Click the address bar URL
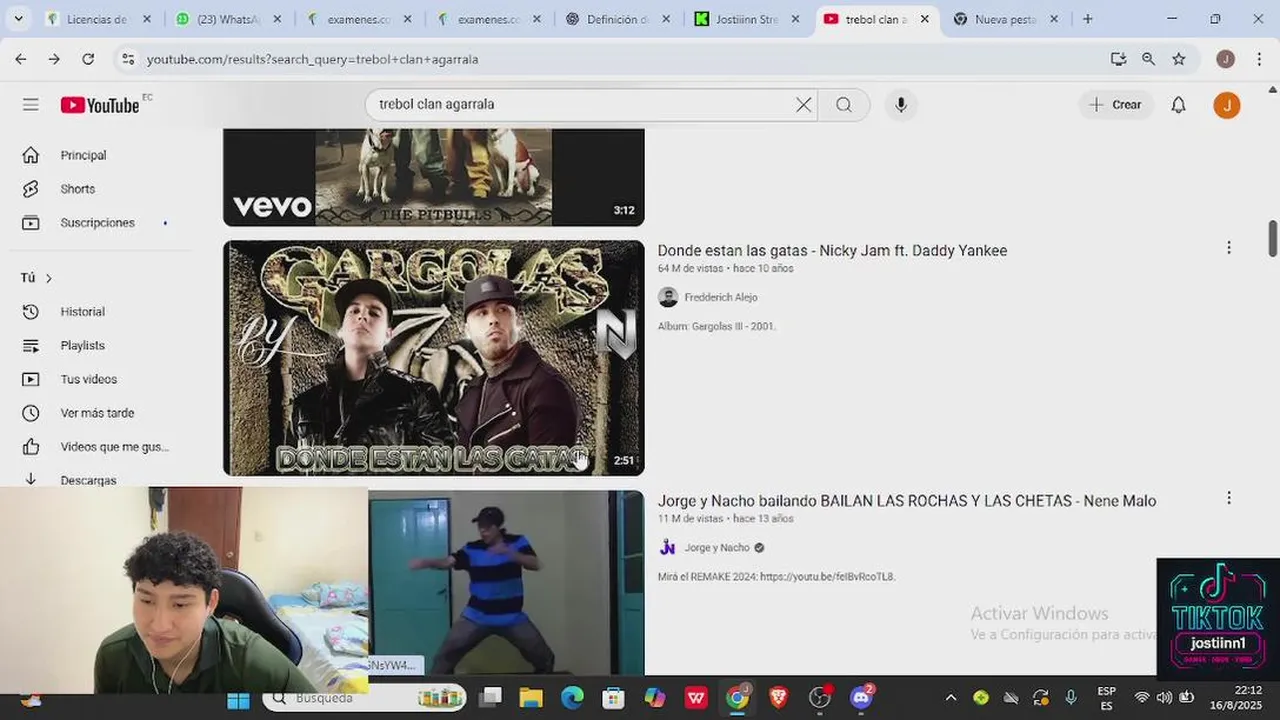Screen dimensions: 1280x720 click(x=312, y=59)
